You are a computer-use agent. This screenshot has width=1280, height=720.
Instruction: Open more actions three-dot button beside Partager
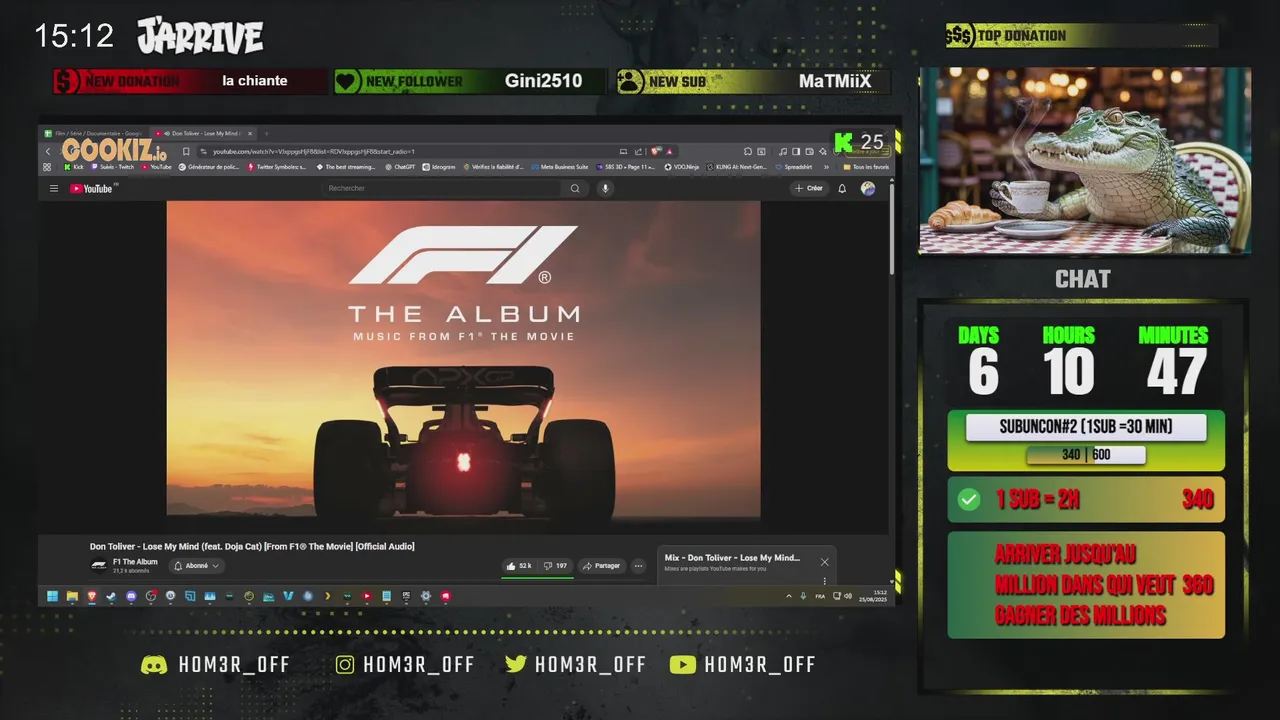point(638,566)
